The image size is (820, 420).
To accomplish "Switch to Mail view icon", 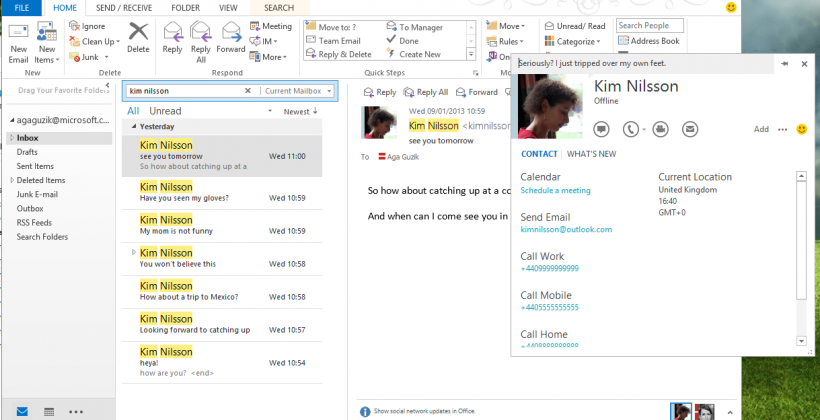I will point(22,412).
